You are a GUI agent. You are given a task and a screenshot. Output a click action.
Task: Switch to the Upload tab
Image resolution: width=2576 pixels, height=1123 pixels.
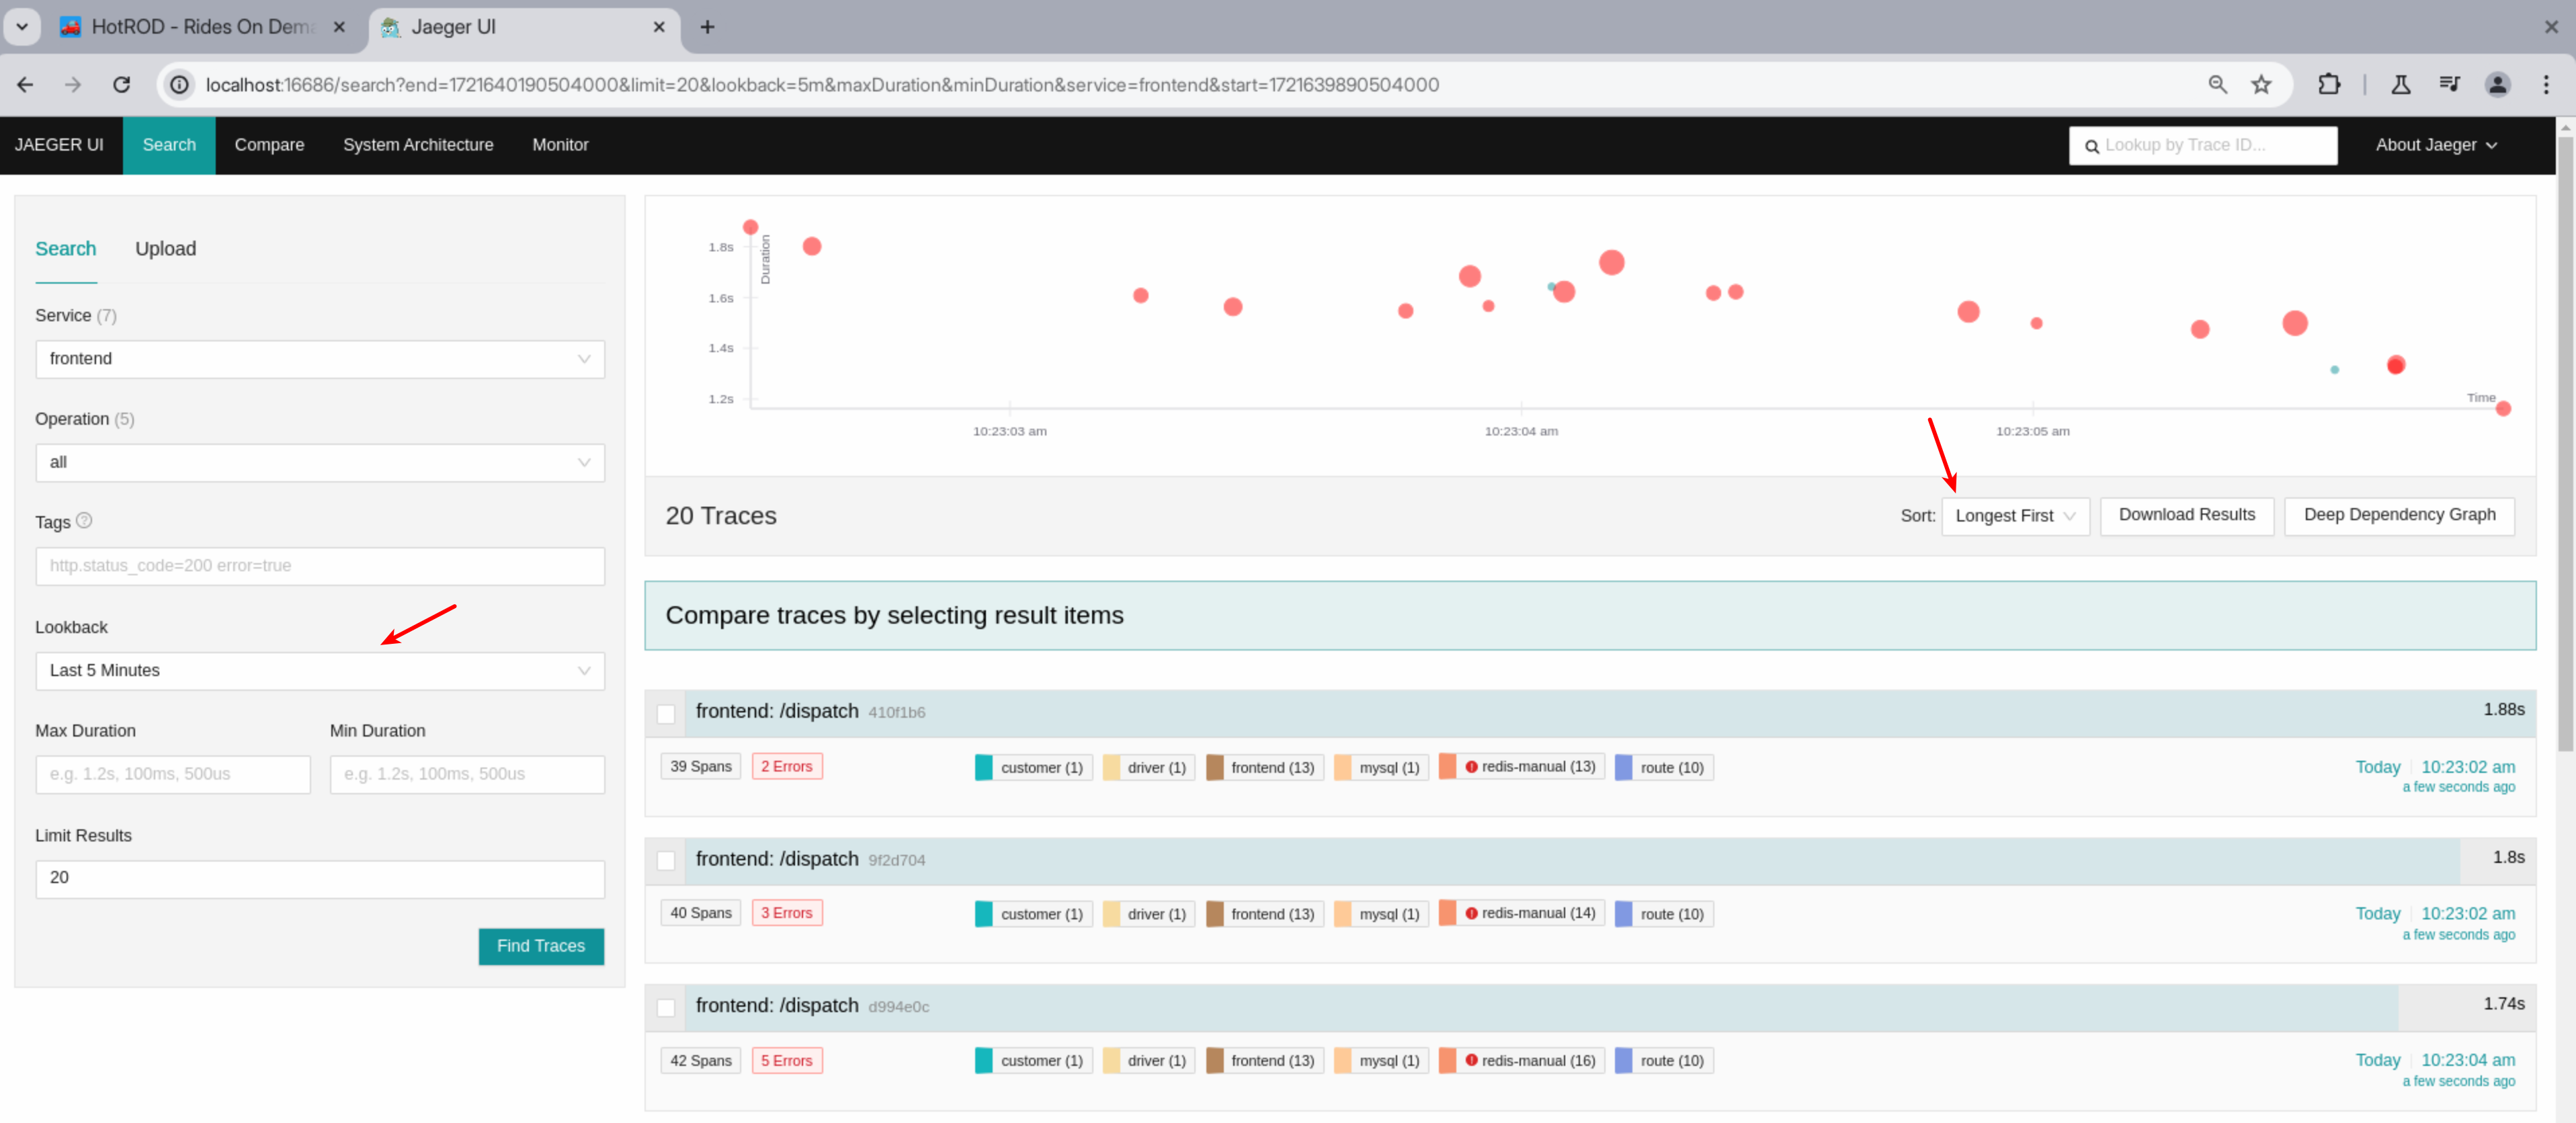pyautogui.click(x=165, y=249)
